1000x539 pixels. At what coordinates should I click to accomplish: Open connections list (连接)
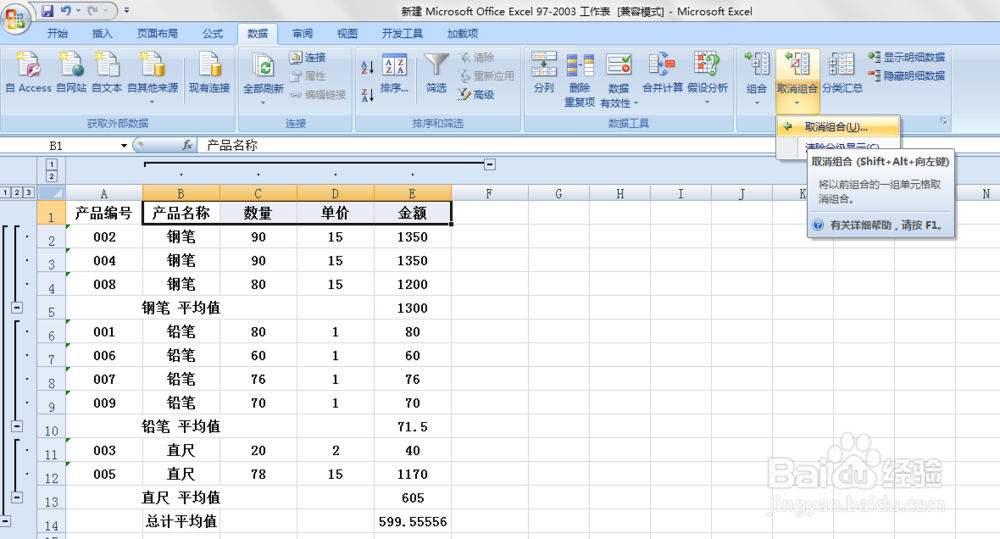pos(307,57)
